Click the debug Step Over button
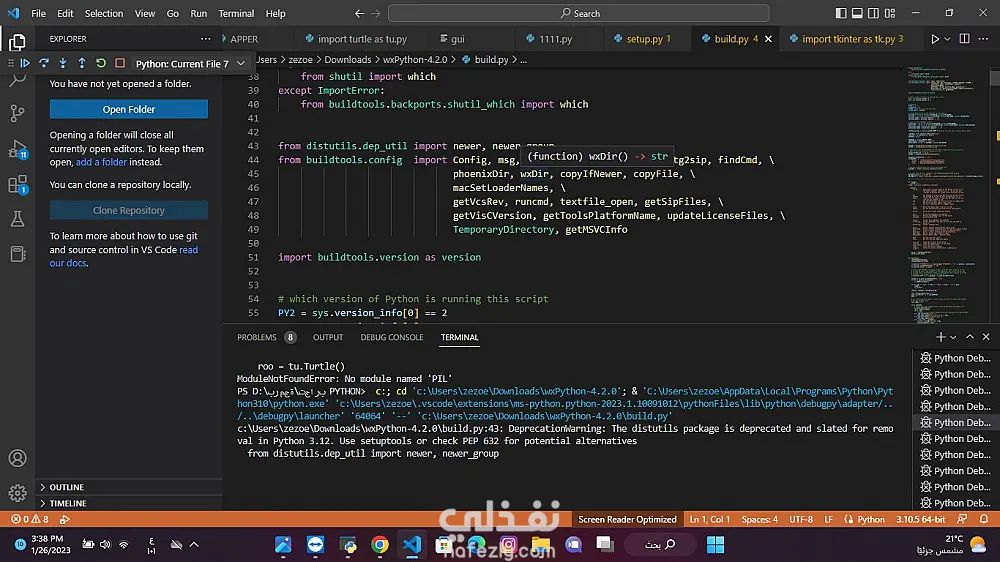This screenshot has width=1000, height=562. coord(43,63)
